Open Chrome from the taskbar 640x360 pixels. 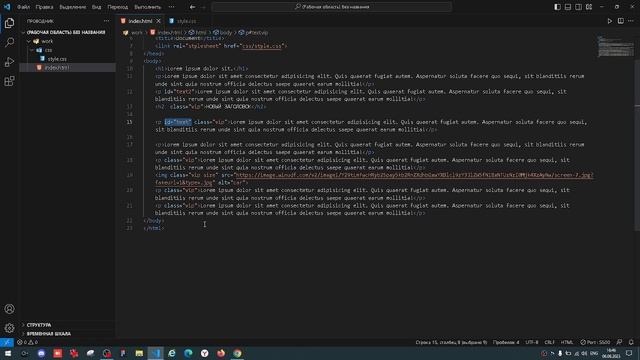tap(237, 353)
